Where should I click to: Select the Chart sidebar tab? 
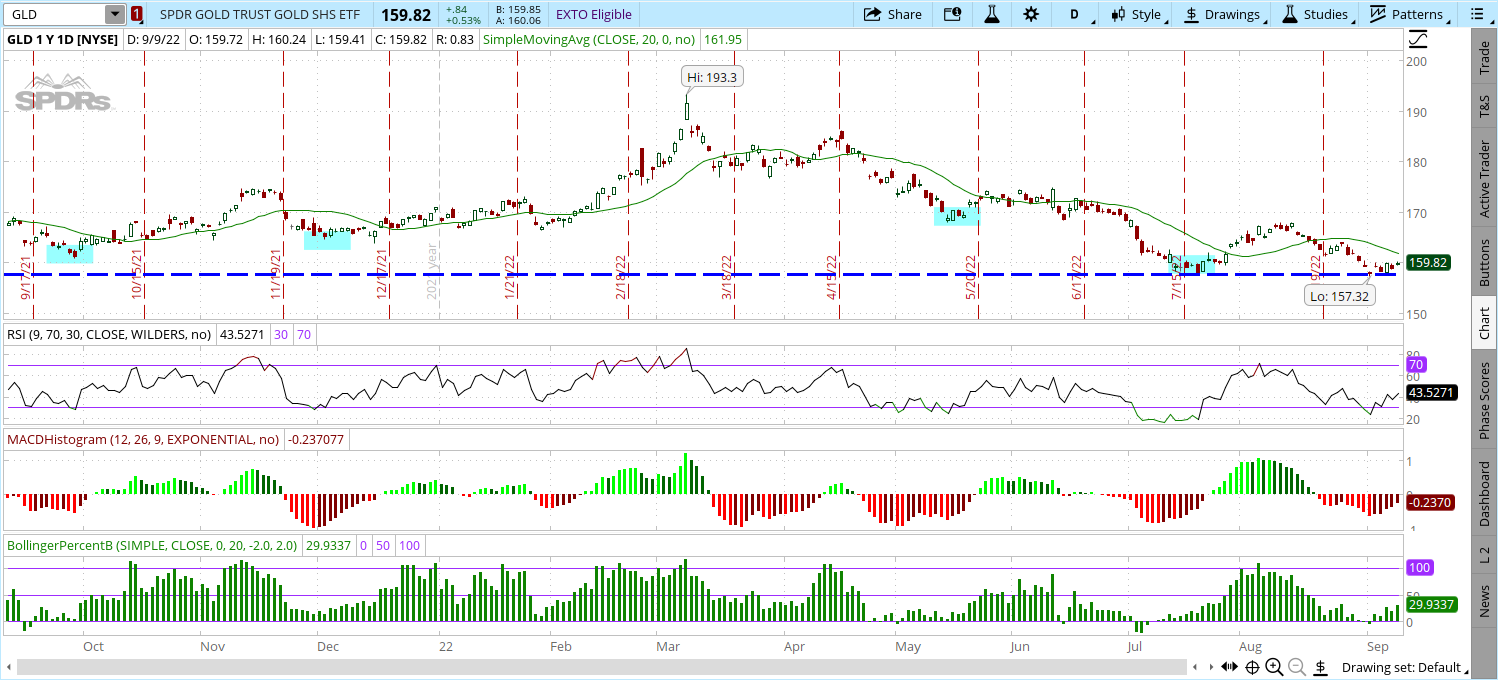(1484, 324)
